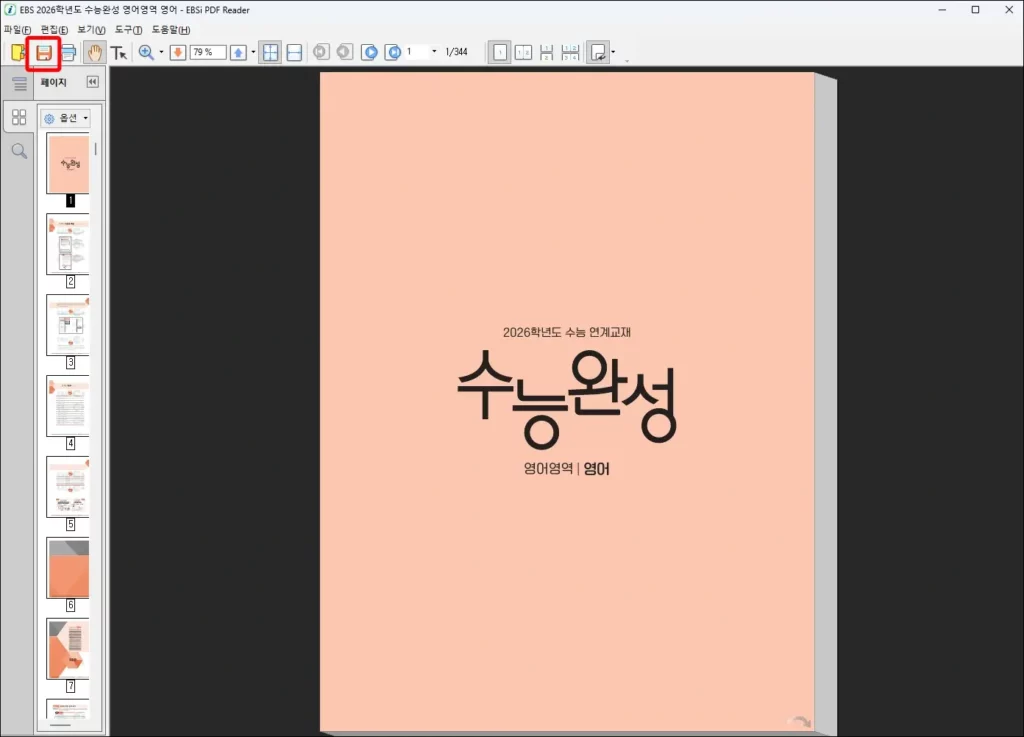Click the page rotate view icon

click(x=598, y=52)
